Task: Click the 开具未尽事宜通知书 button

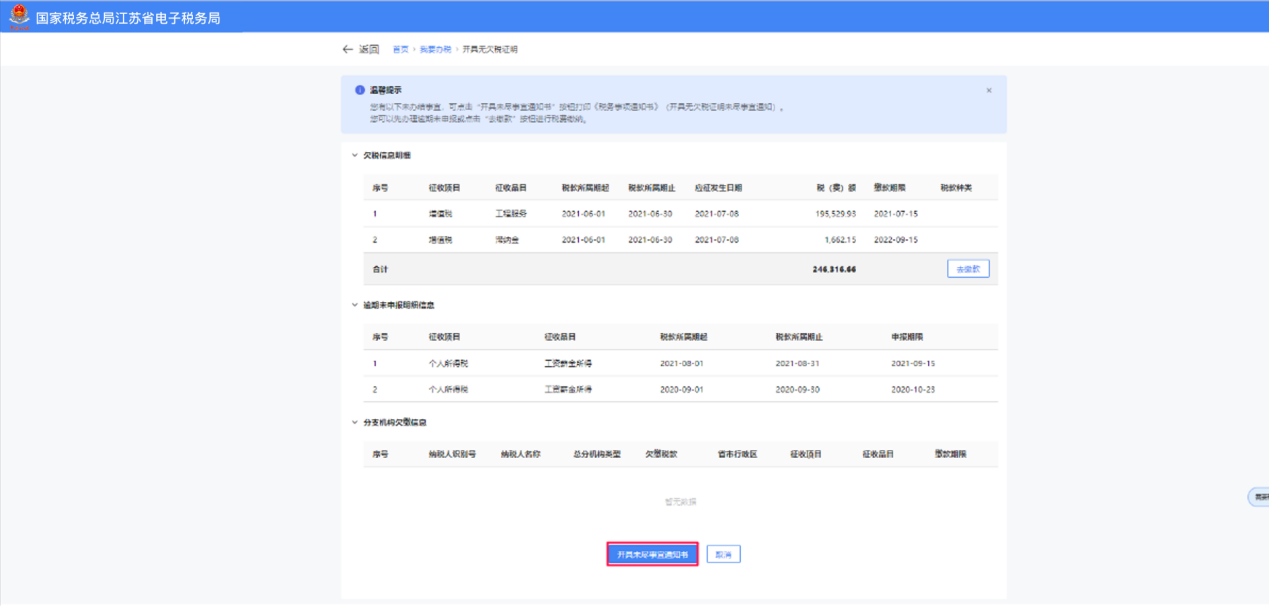Action: [x=652, y=554]
